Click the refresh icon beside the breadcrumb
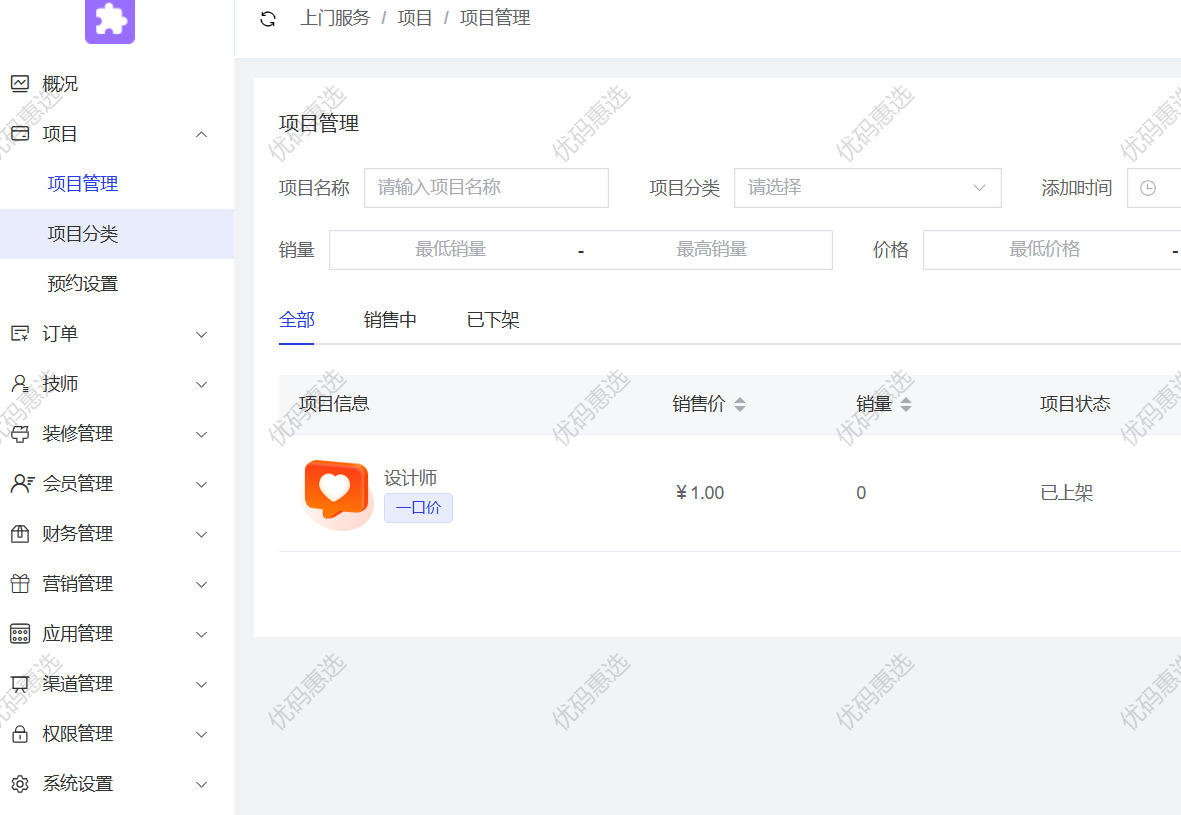 click(x=267, y=19)
